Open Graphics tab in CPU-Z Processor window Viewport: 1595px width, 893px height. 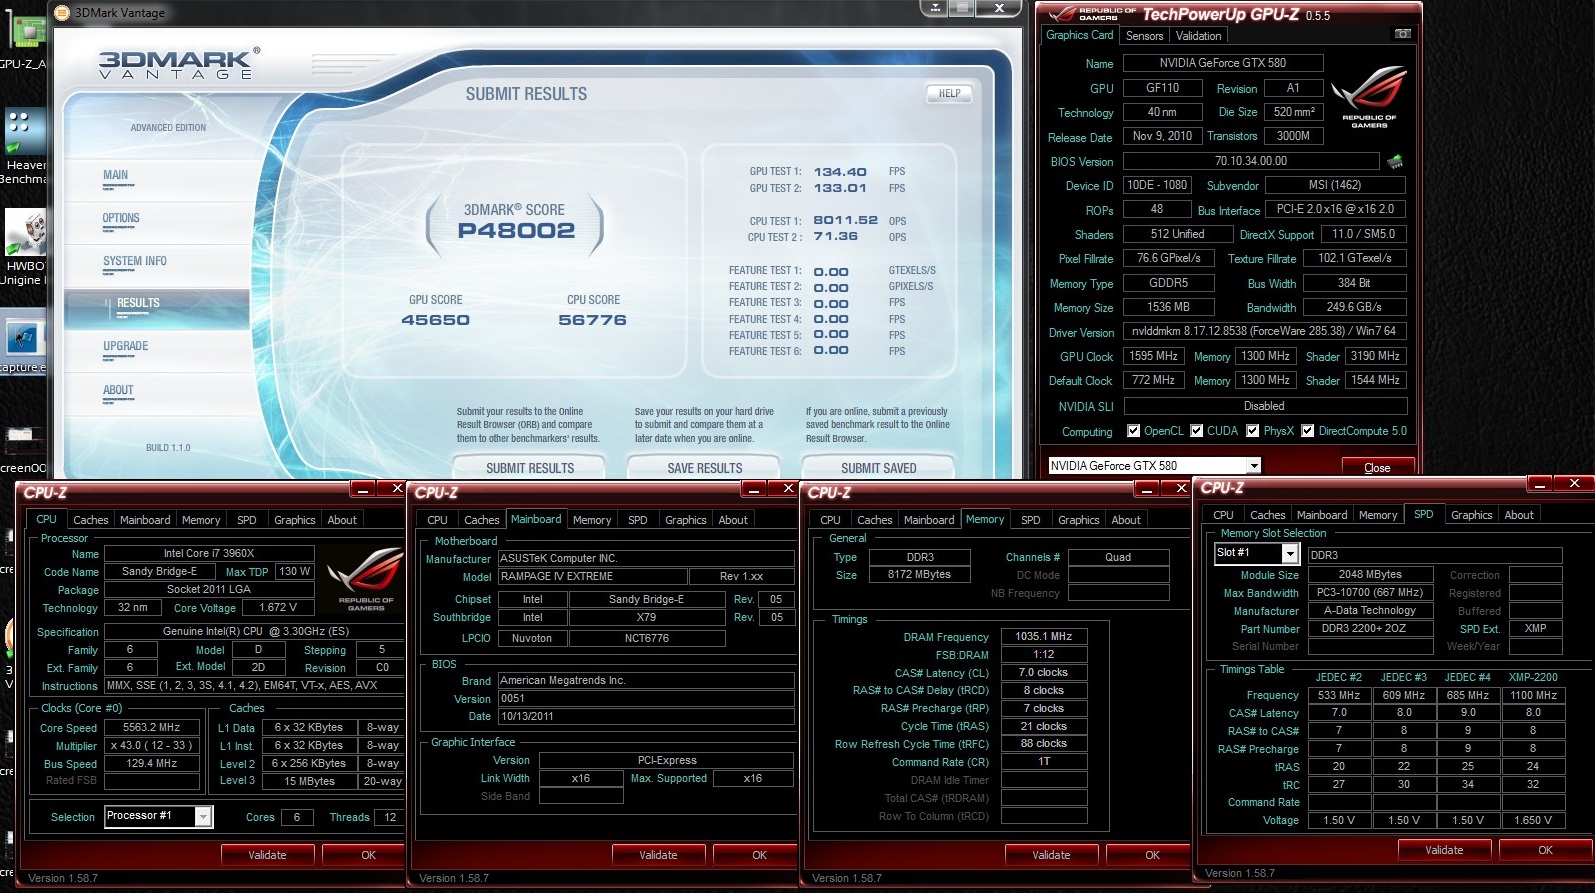[x=294, y=520]
